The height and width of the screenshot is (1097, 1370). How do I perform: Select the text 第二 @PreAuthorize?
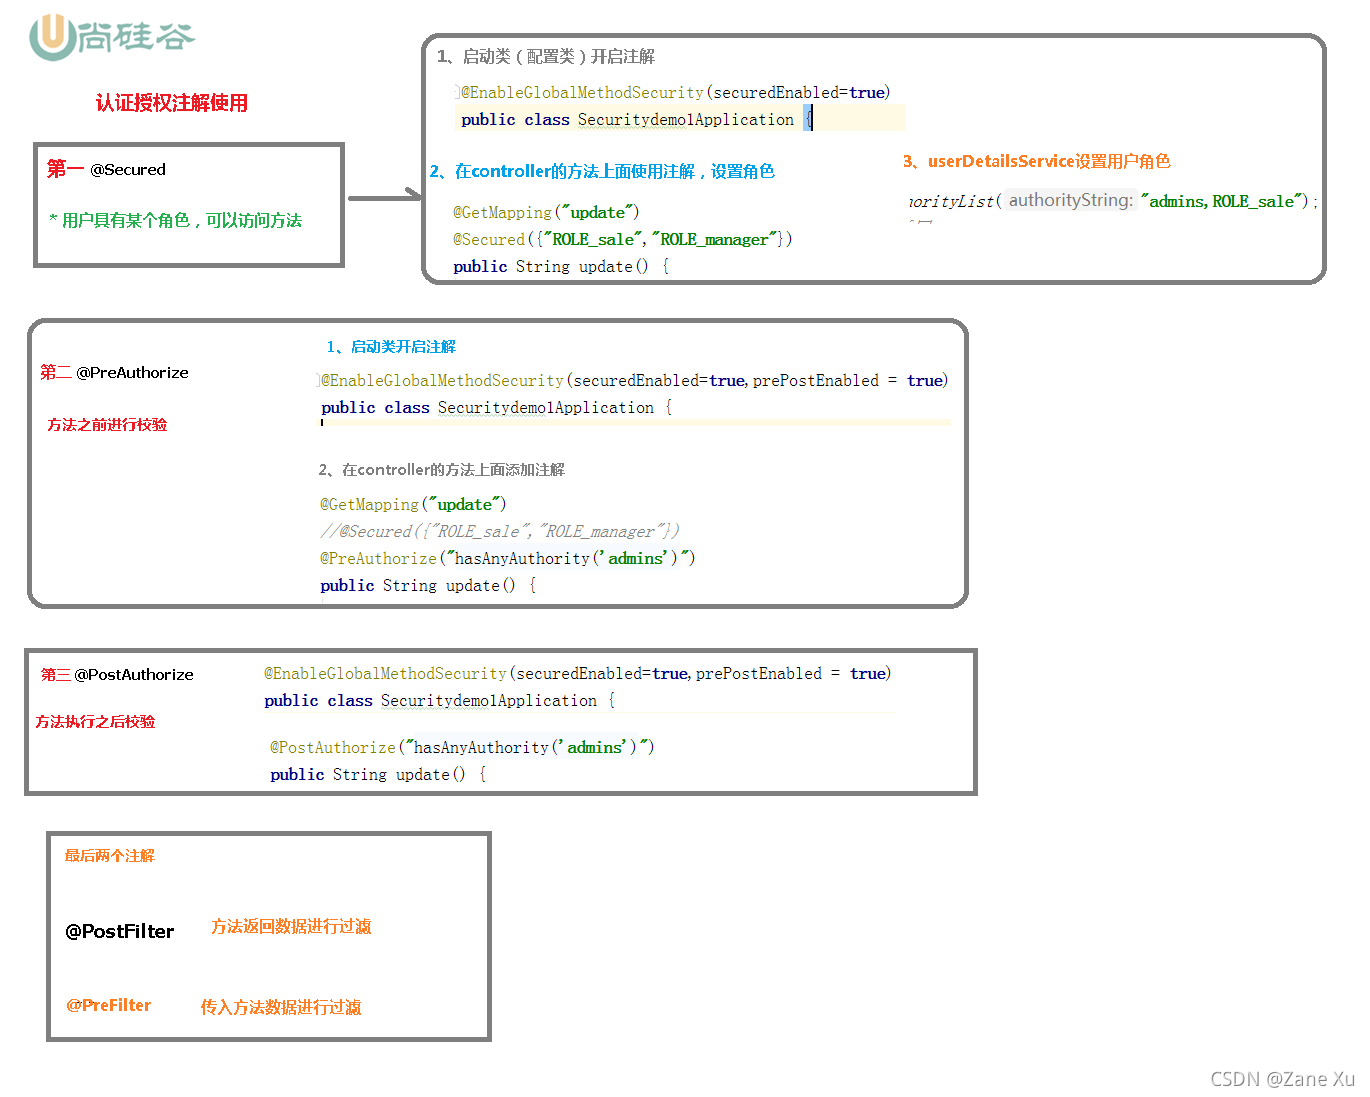coord(114,372)
